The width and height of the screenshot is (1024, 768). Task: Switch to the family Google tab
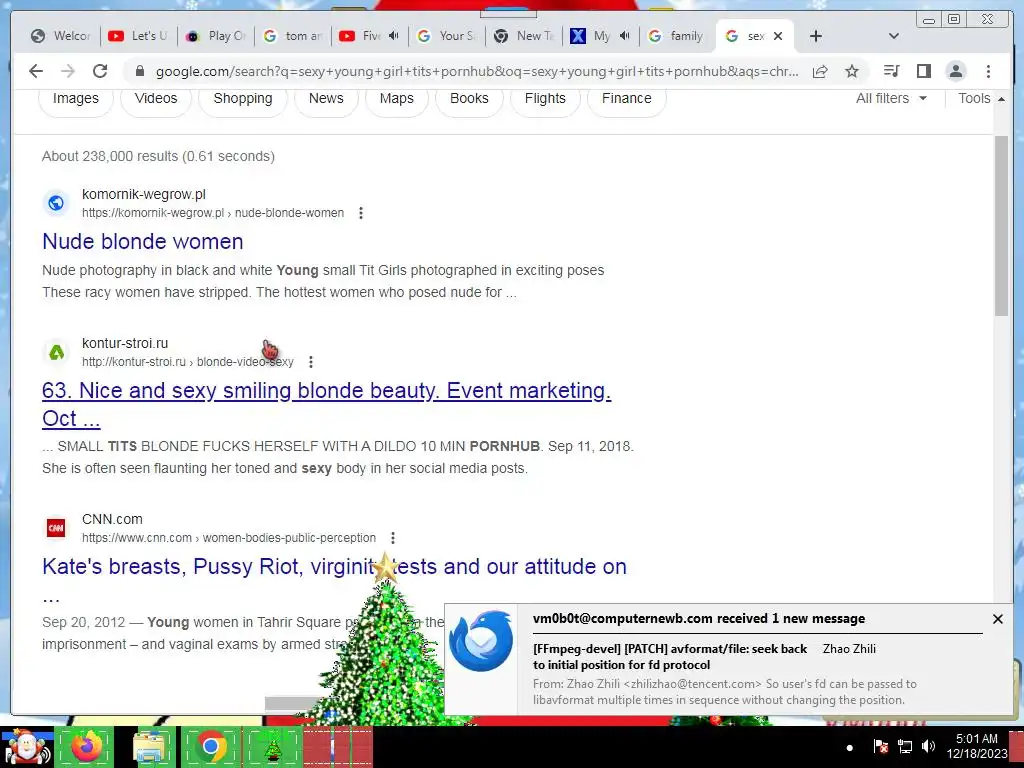pos(676,36)
